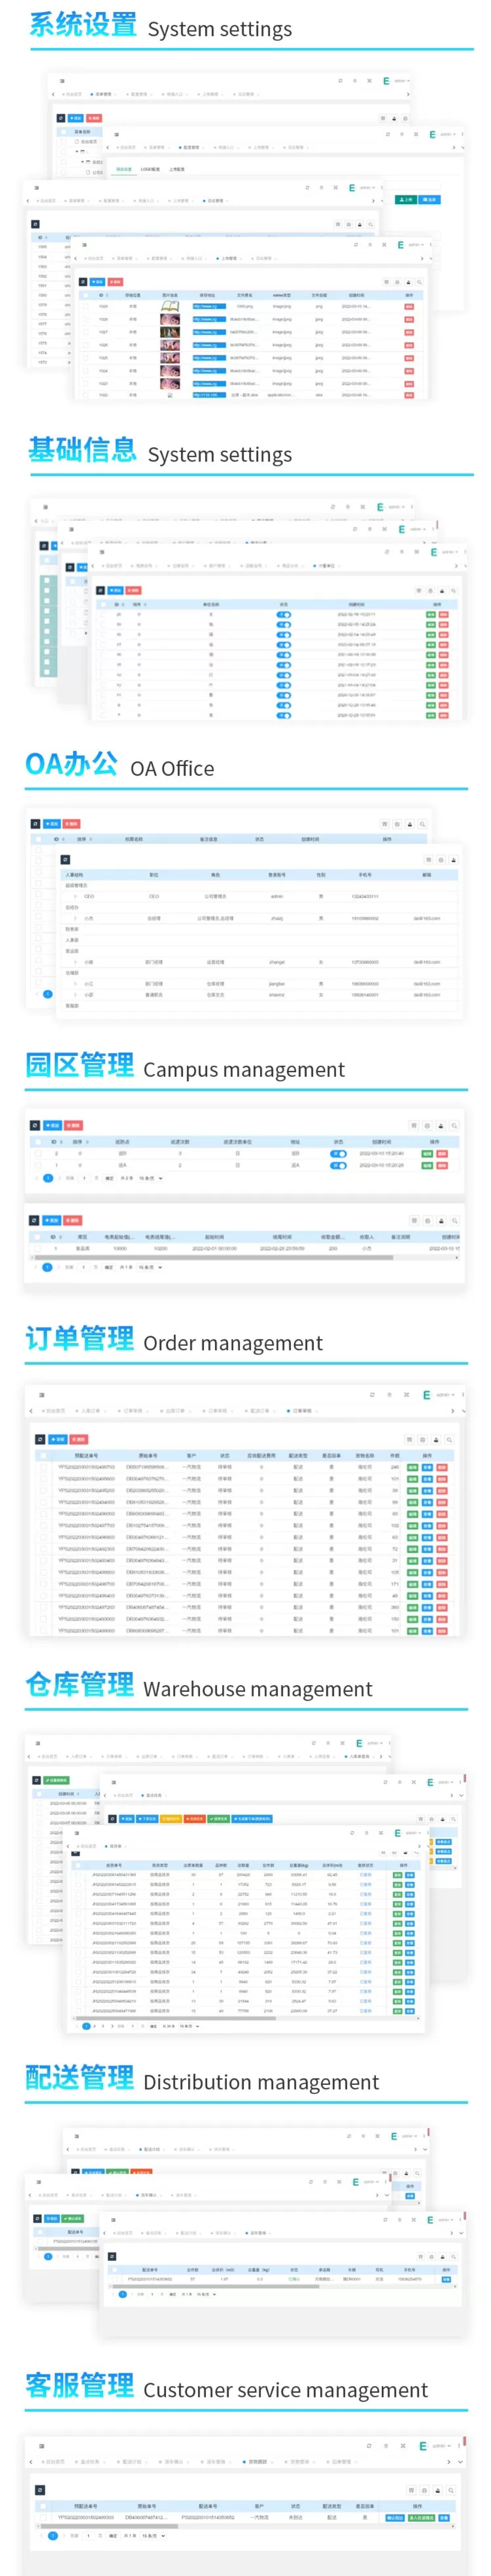Toggle the status switch in the first Campus management row

[338, 1153]
